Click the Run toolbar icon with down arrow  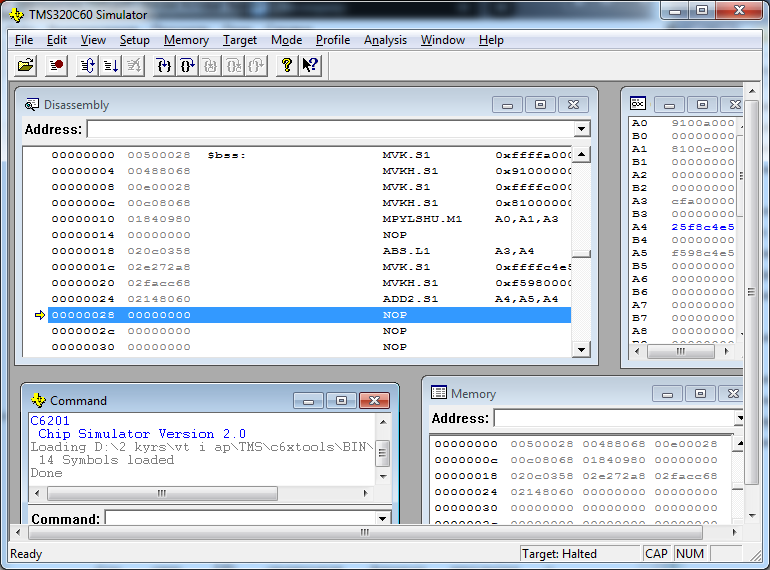pos(110,65)
